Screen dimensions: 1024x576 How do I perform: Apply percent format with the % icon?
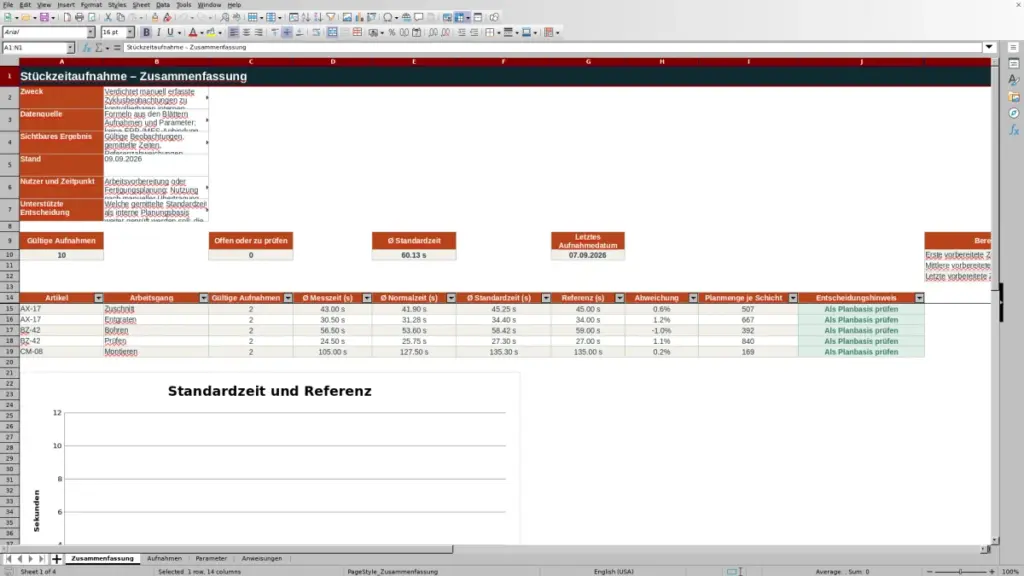(392, 33)
